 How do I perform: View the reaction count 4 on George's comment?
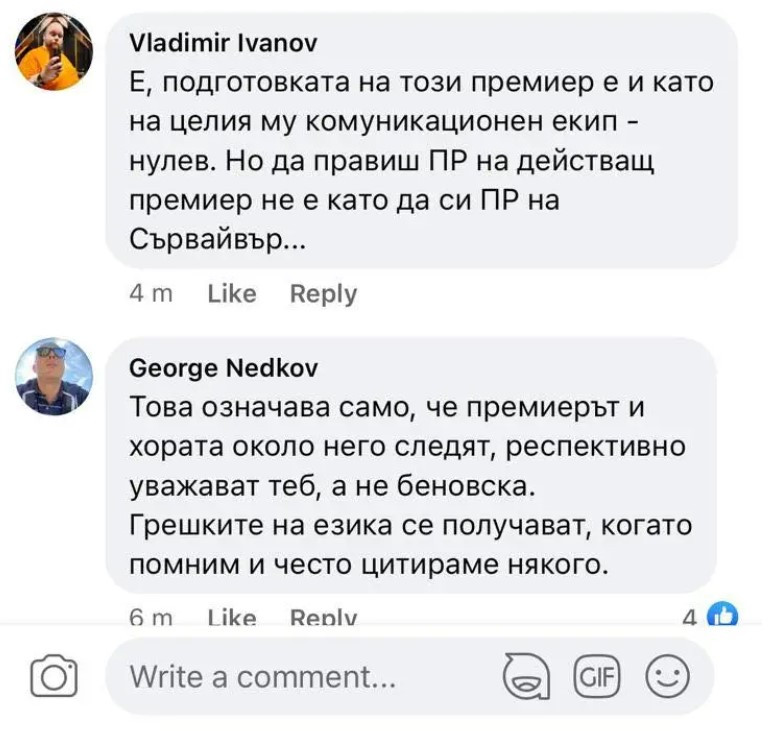(689, 619)
